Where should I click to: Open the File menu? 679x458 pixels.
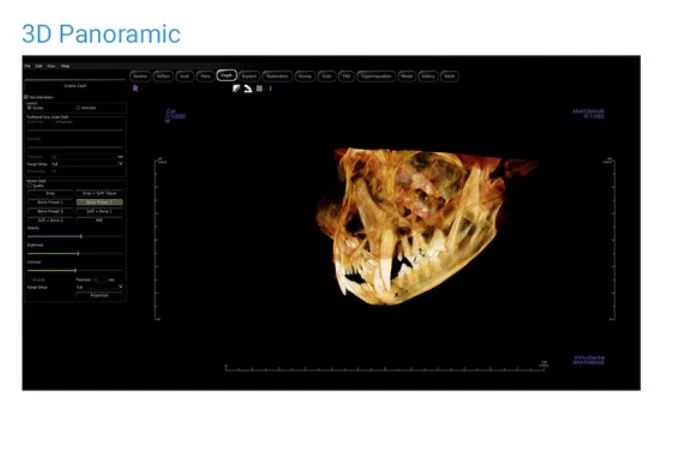(x=27, y=66)
